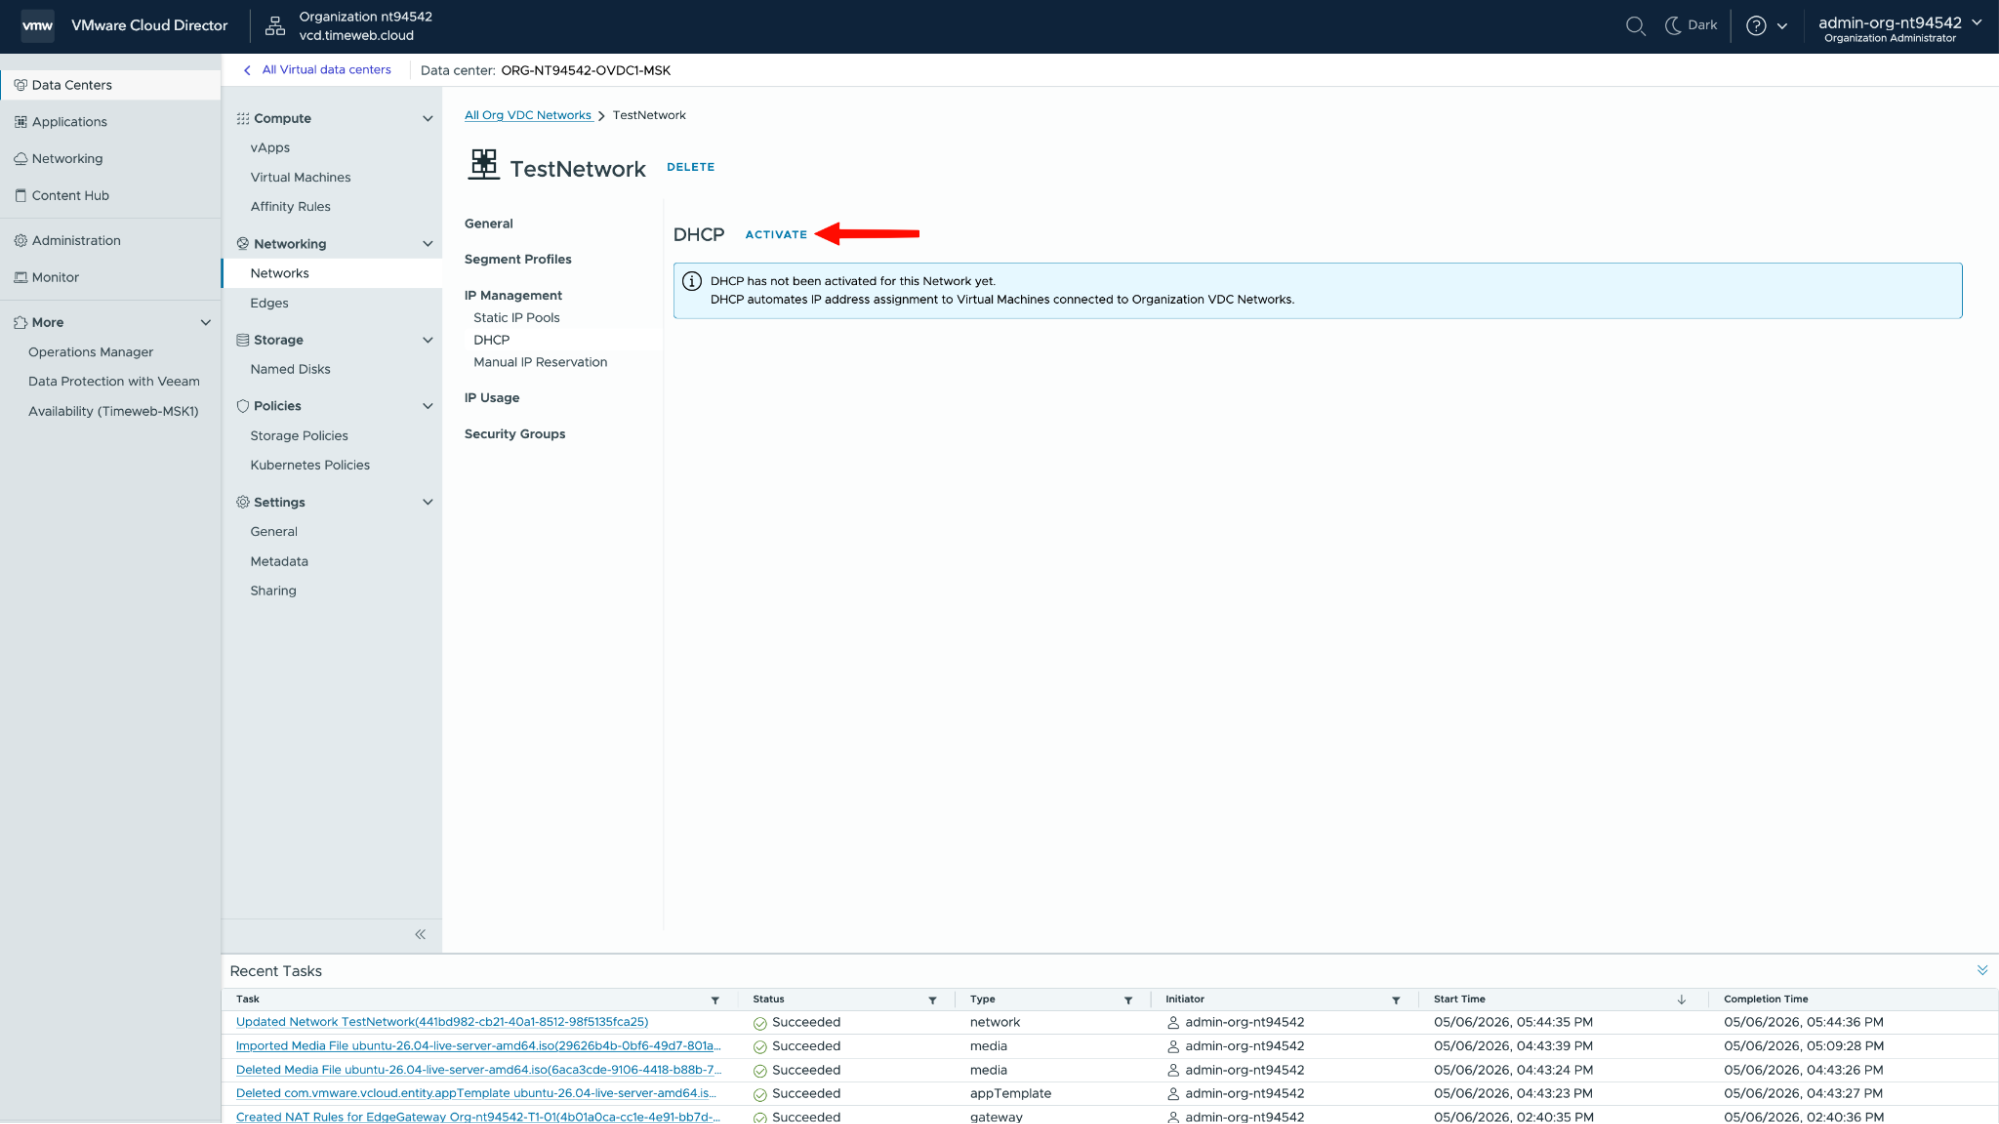Open Availability (Timeweb-MSK1)
The width and height of the screenshot is (1999, 1124).
click(x=113, y=412)
